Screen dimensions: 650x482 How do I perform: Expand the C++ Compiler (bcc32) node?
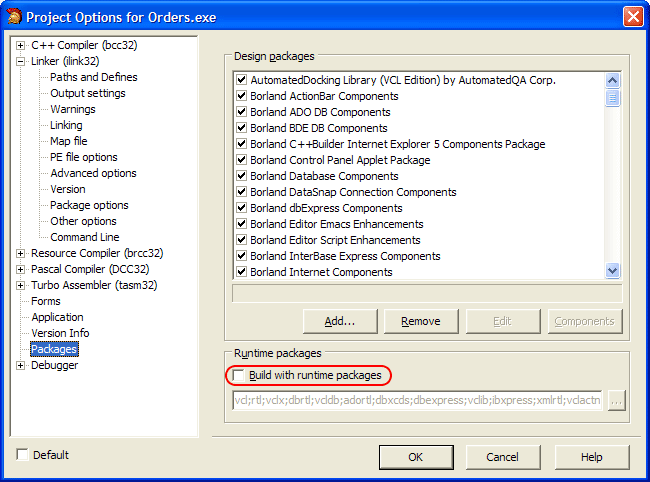(21, 45)
